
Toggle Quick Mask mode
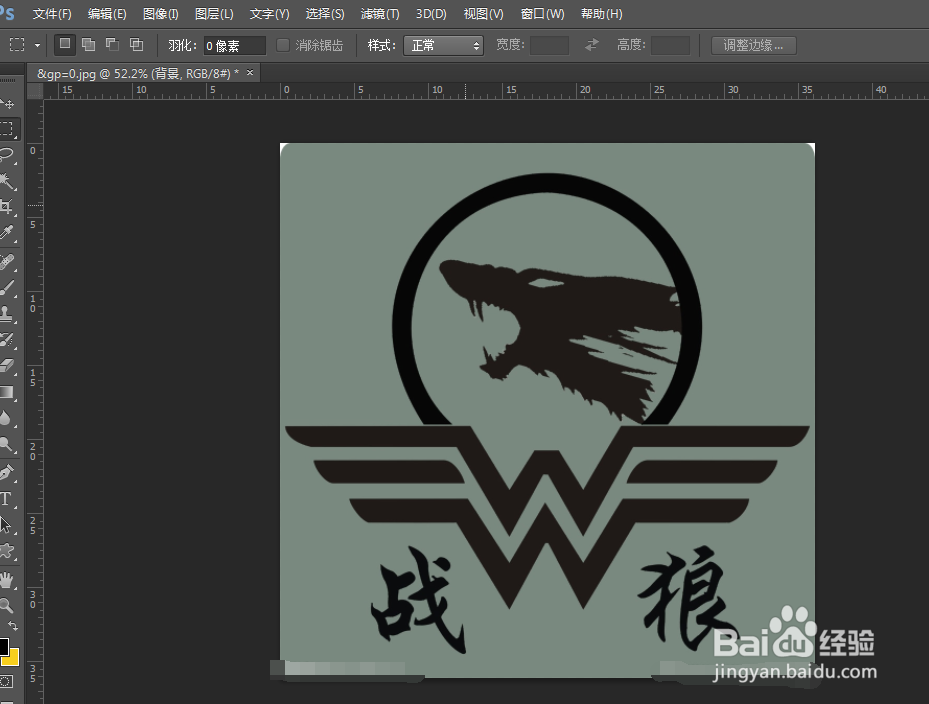click(6, 681)
